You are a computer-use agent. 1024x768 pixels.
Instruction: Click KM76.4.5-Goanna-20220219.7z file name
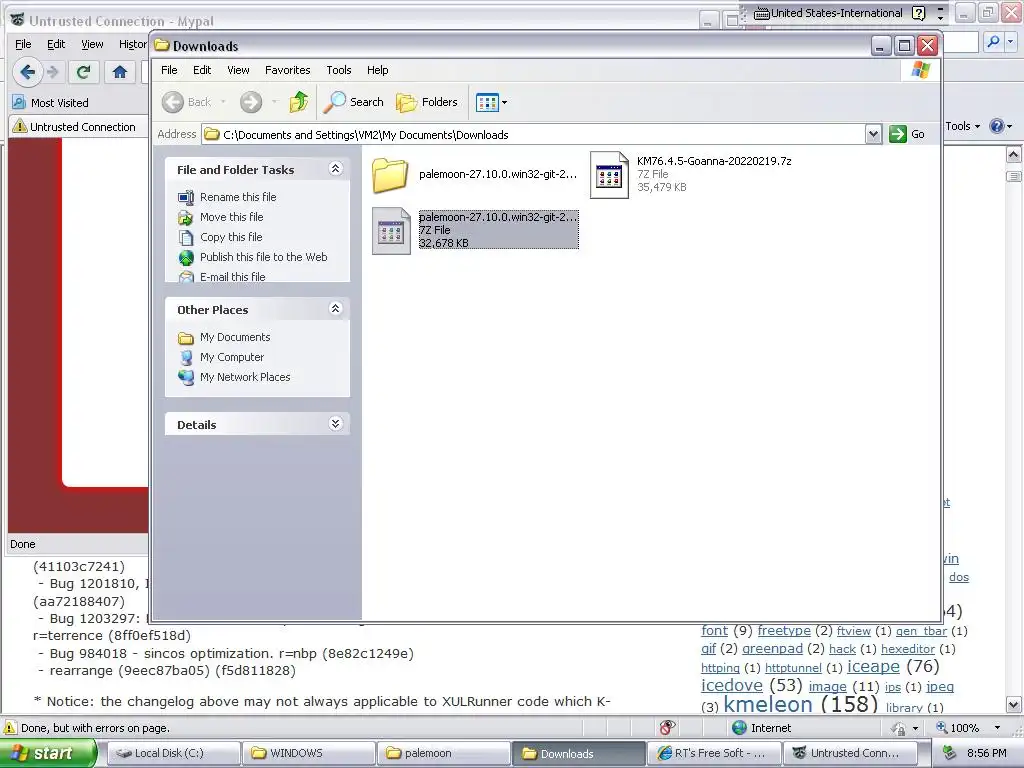coord(714,161)
